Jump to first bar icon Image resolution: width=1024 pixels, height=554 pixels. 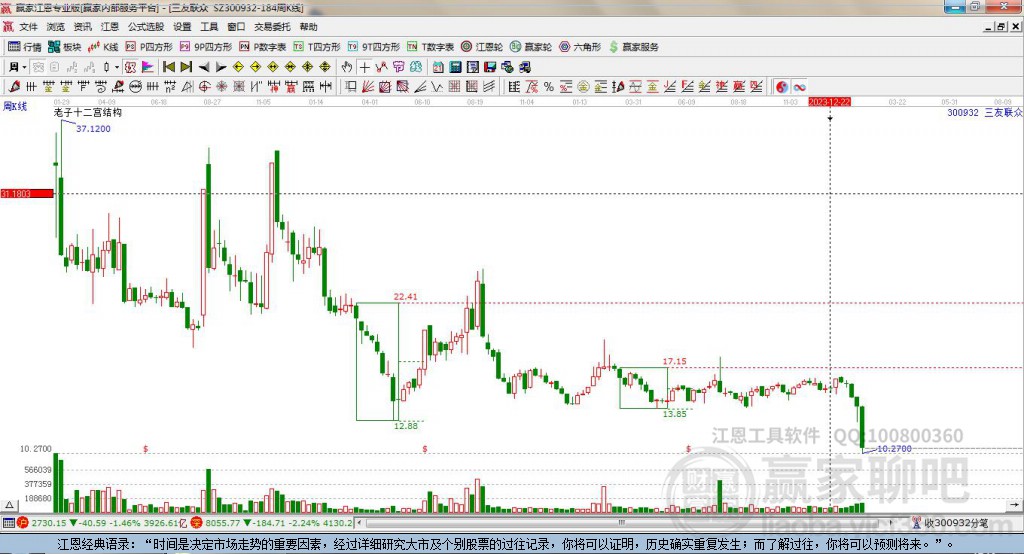168,67
